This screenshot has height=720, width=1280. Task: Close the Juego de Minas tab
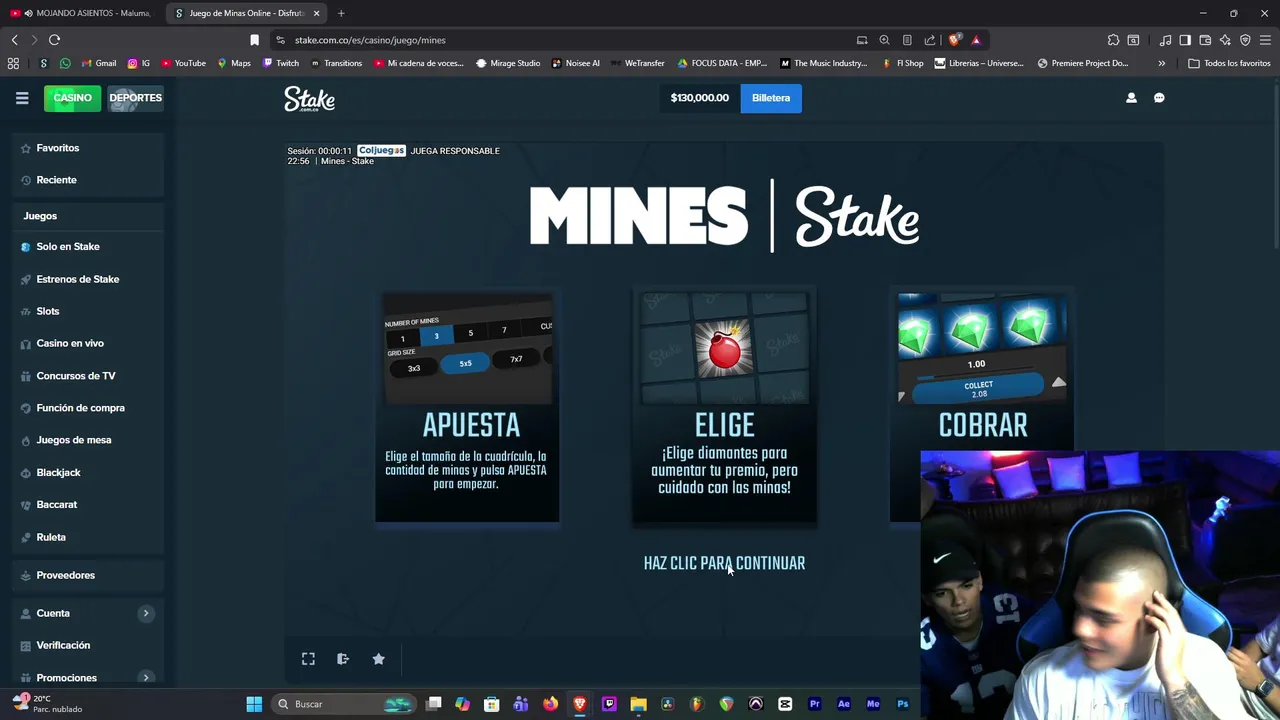click(x=317, y=13)
